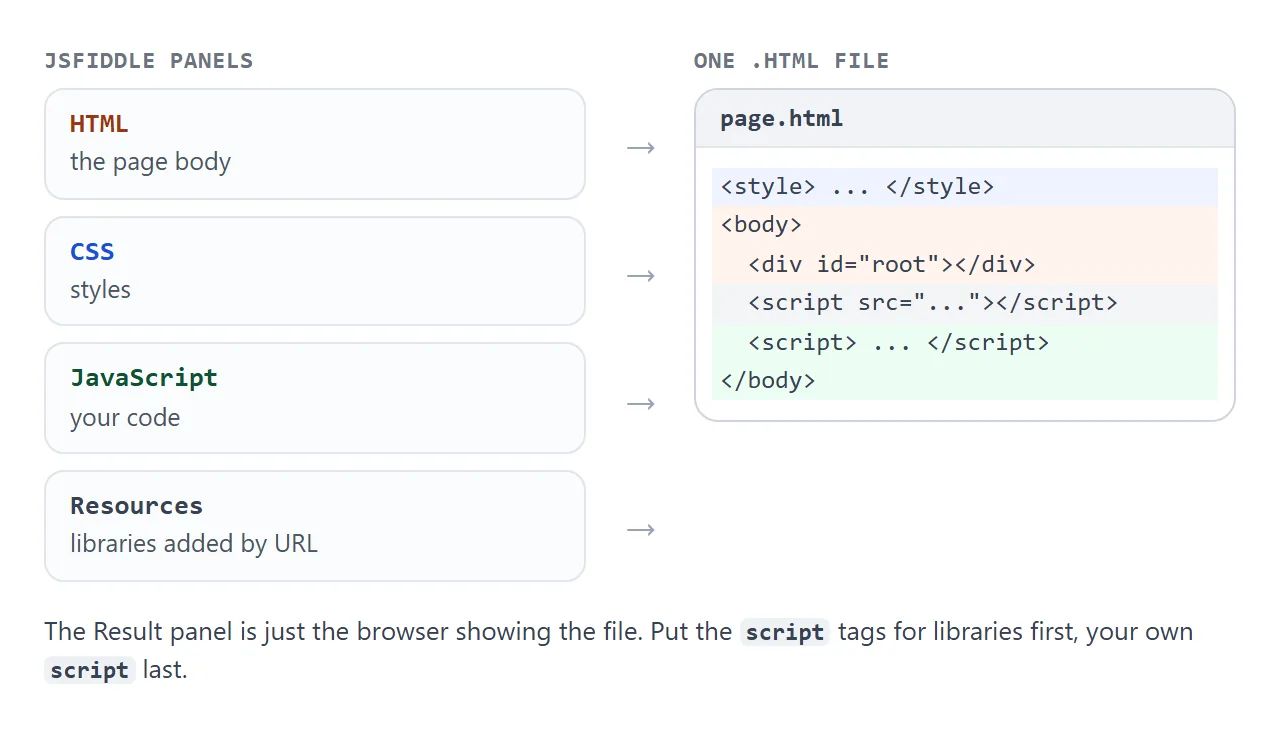Viewport: 1280px width, 740px height.
Task: Click the JavaScript panel card
Action: [x=315, y=398]
